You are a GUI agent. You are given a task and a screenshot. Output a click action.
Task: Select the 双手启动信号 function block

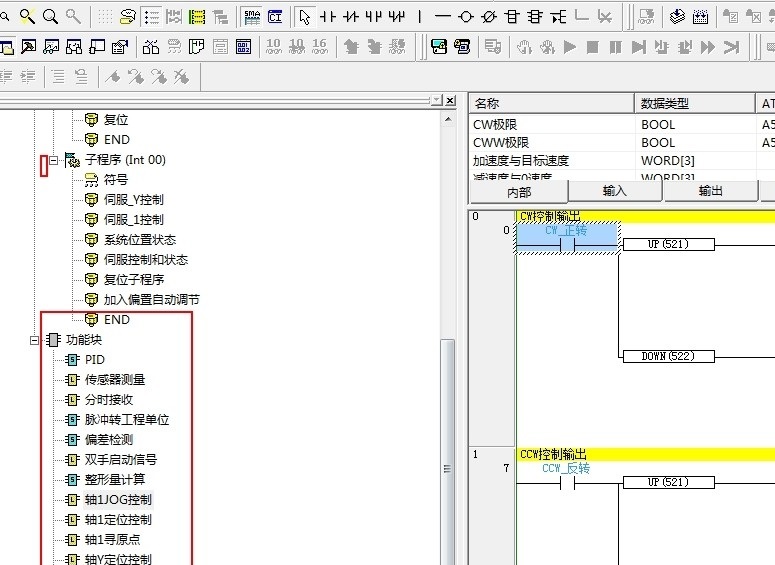tap(121, 460)
